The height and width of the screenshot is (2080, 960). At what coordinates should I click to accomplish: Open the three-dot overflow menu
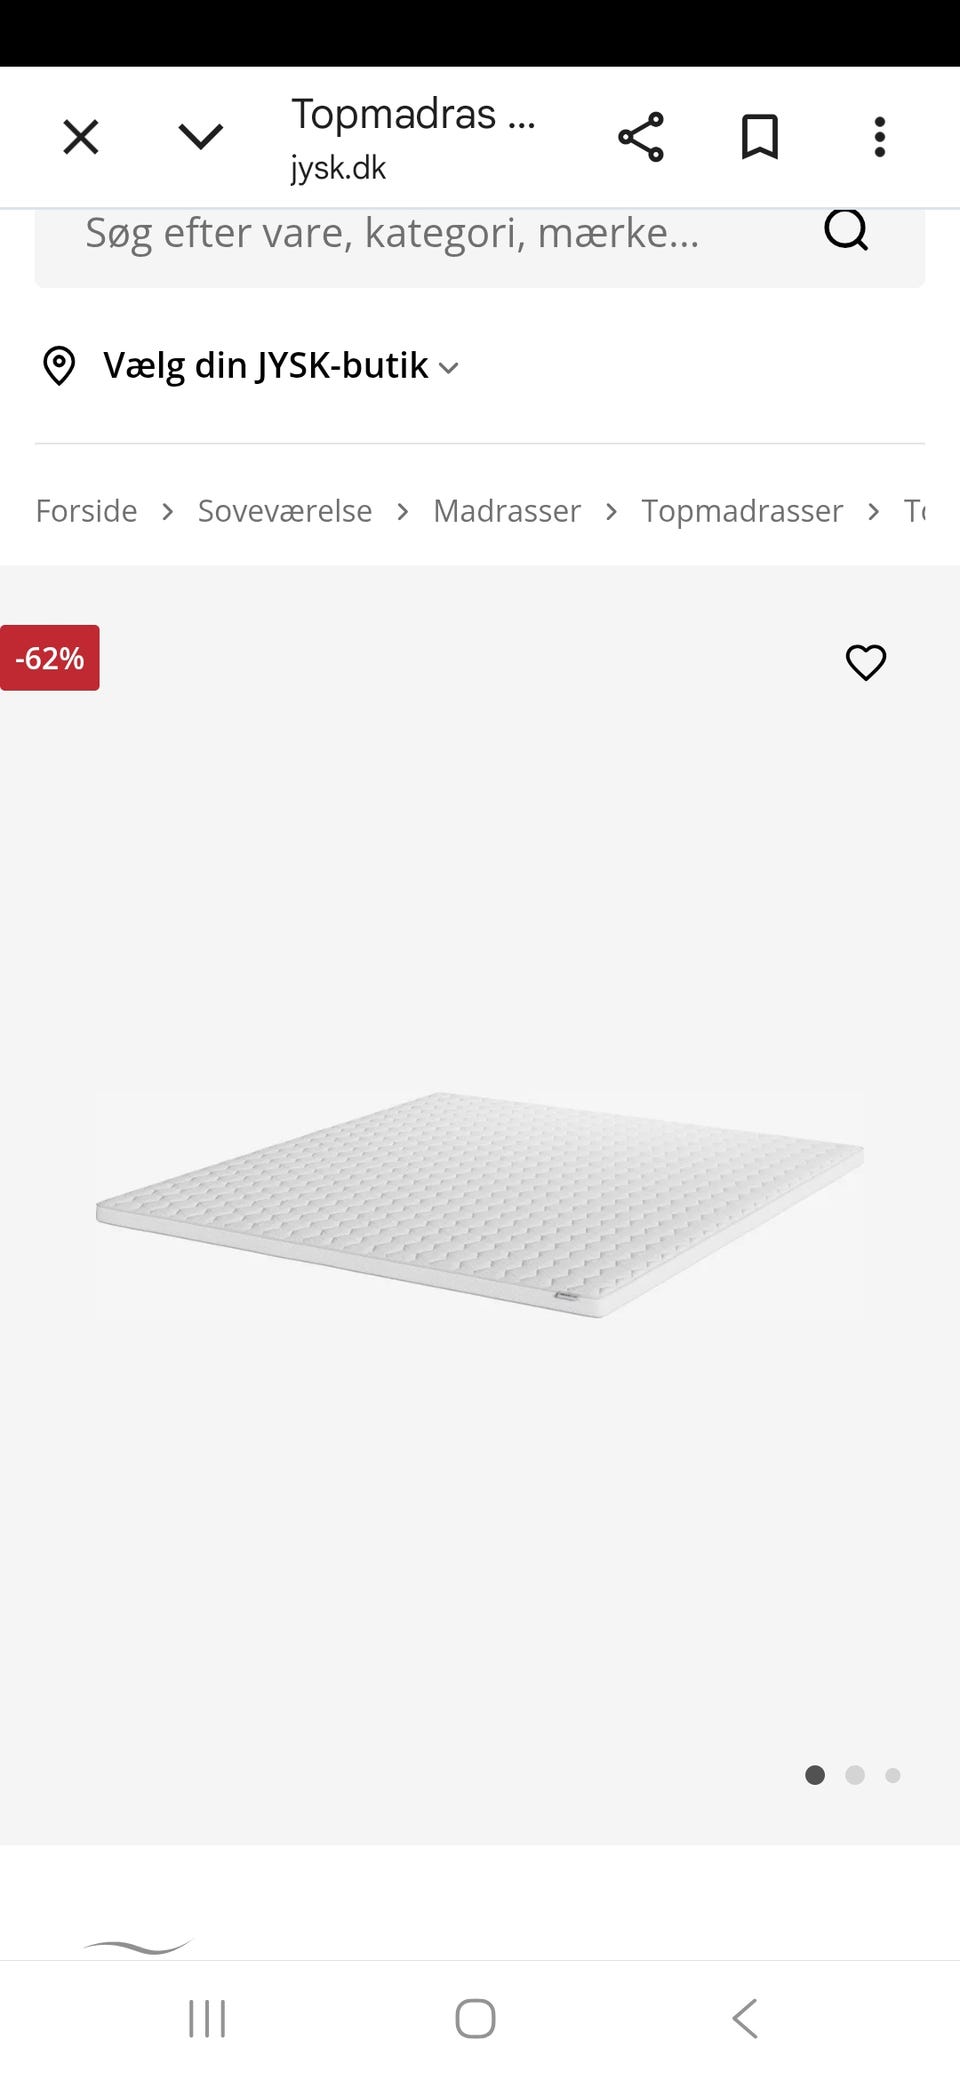(x=879, y=137)
